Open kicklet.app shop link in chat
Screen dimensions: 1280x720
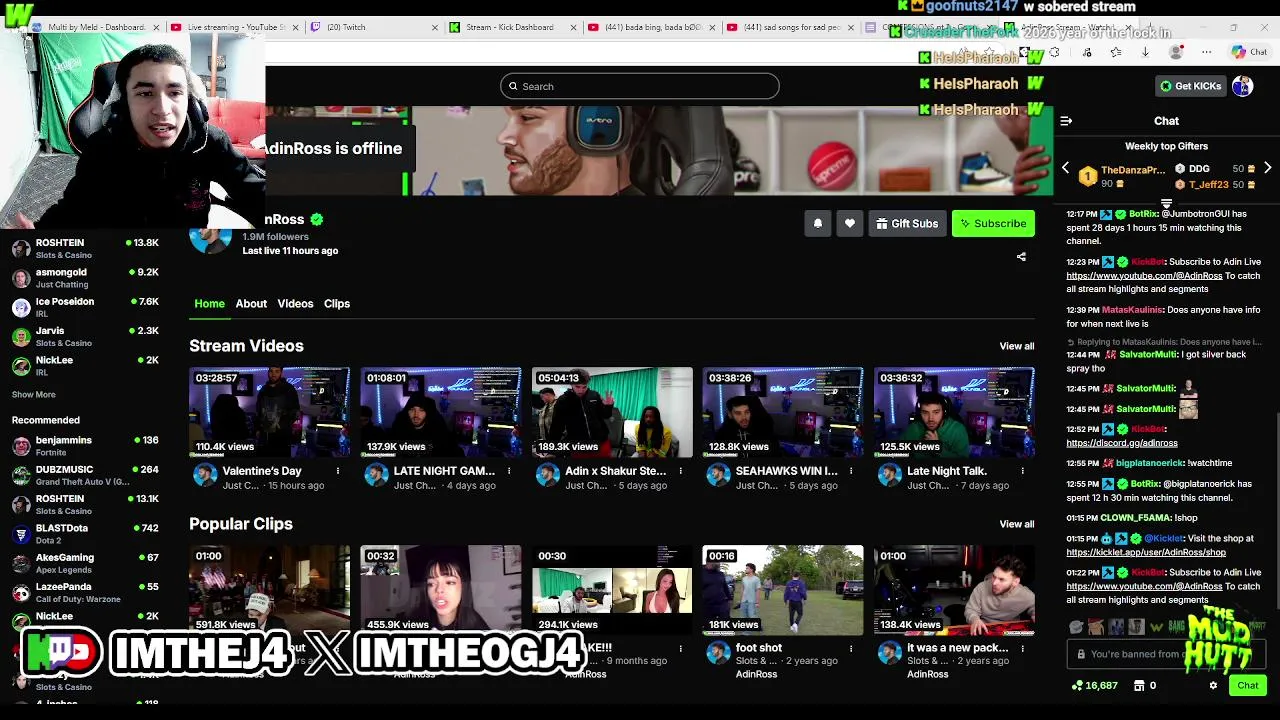coord(1146,552)
